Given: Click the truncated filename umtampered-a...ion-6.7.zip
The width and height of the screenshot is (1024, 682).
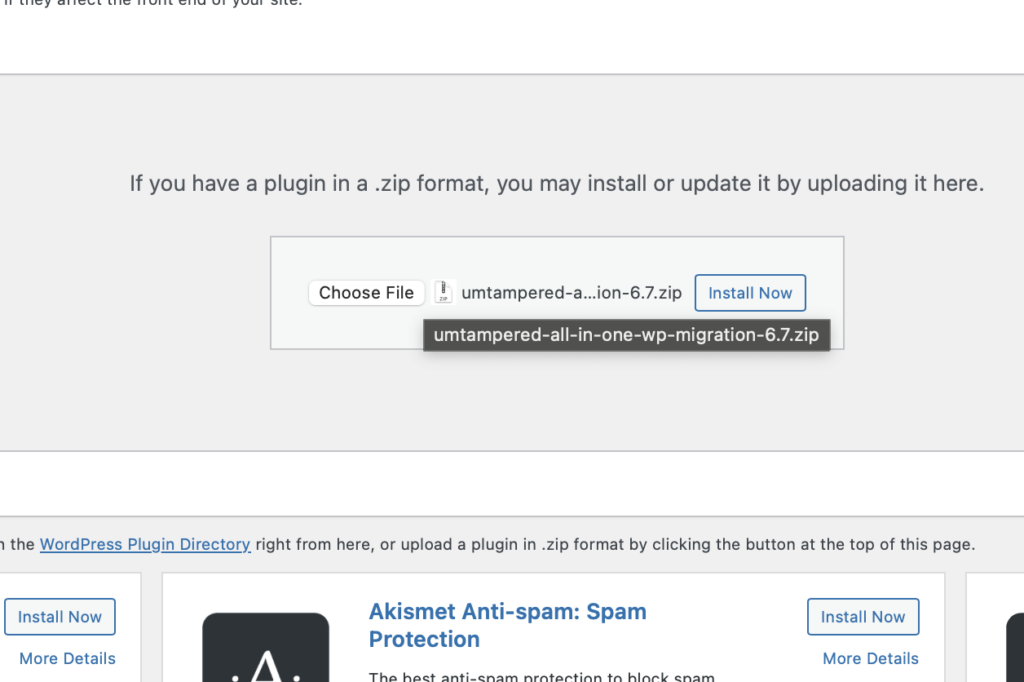Looking at the screenshot, I should pos(571,293).
